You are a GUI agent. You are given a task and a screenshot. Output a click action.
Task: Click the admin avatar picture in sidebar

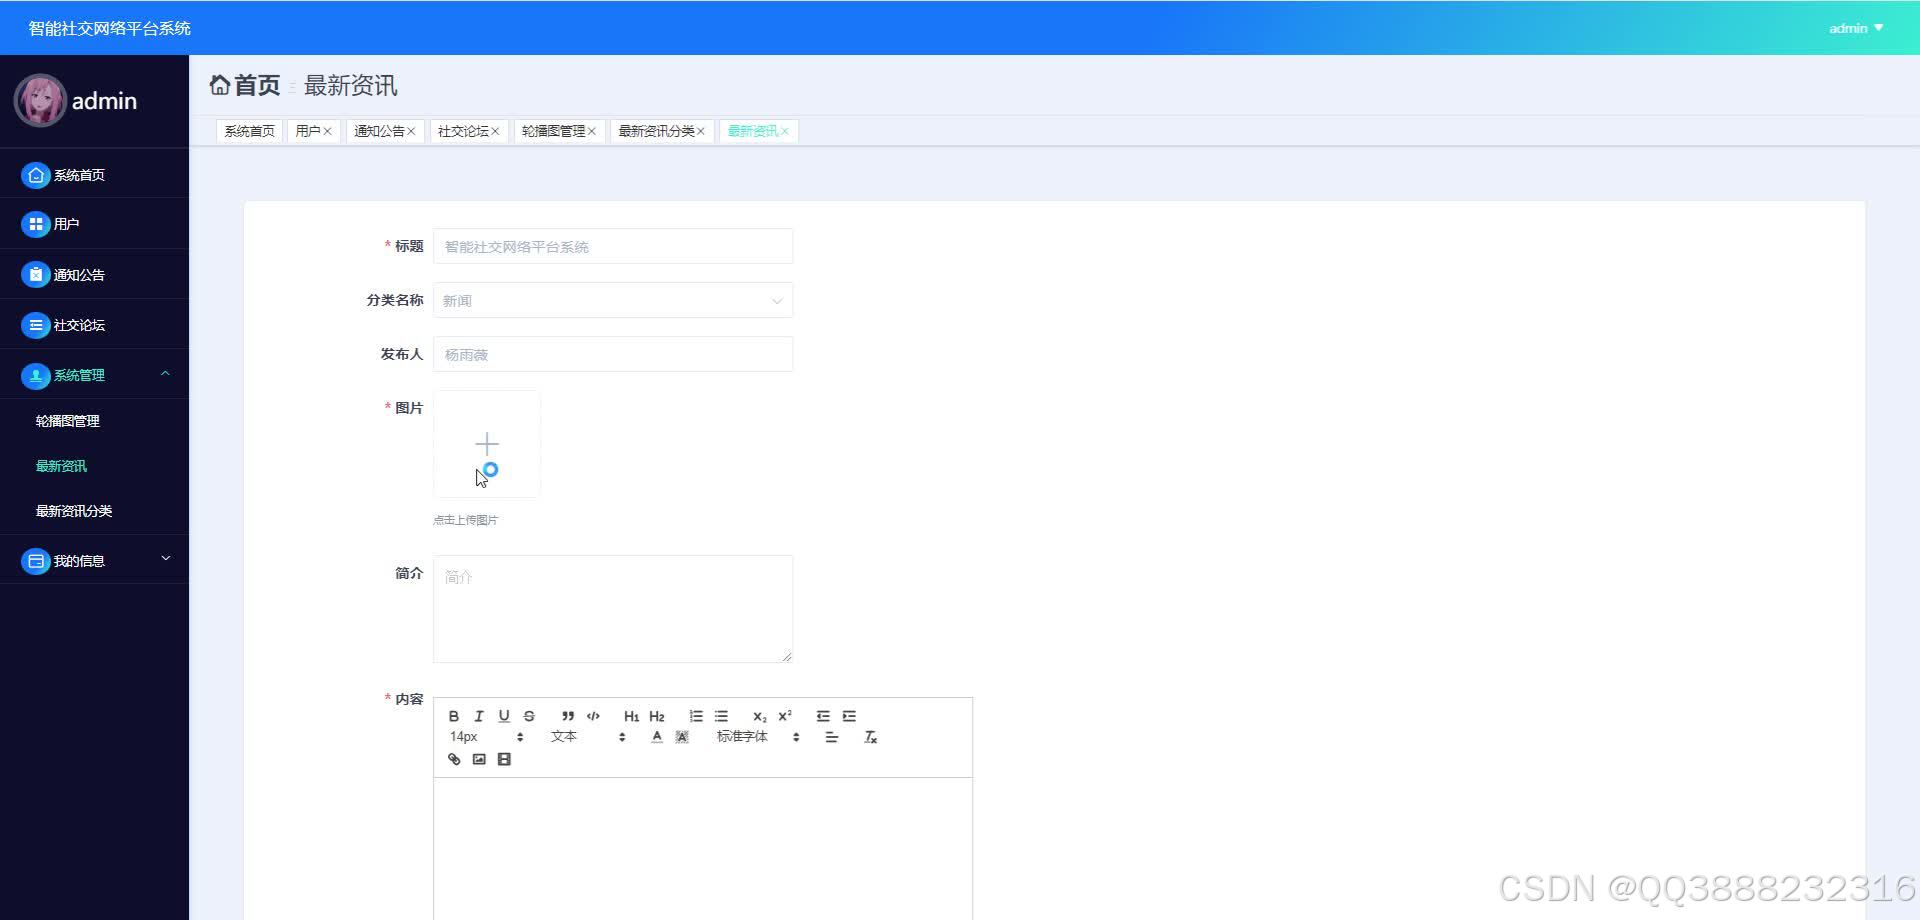(40, 100)
